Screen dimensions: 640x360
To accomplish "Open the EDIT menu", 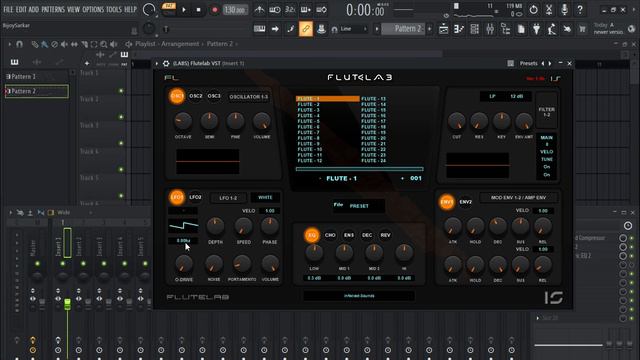I will pyautogui.click(x=21, y=9).
